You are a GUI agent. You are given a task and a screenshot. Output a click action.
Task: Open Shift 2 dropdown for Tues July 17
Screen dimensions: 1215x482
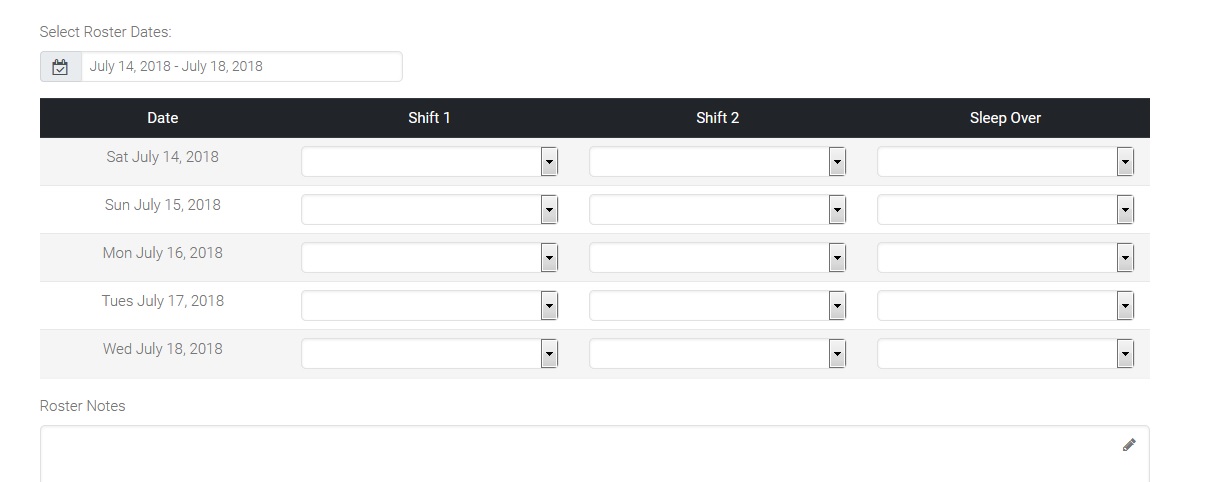click(717, 306)
